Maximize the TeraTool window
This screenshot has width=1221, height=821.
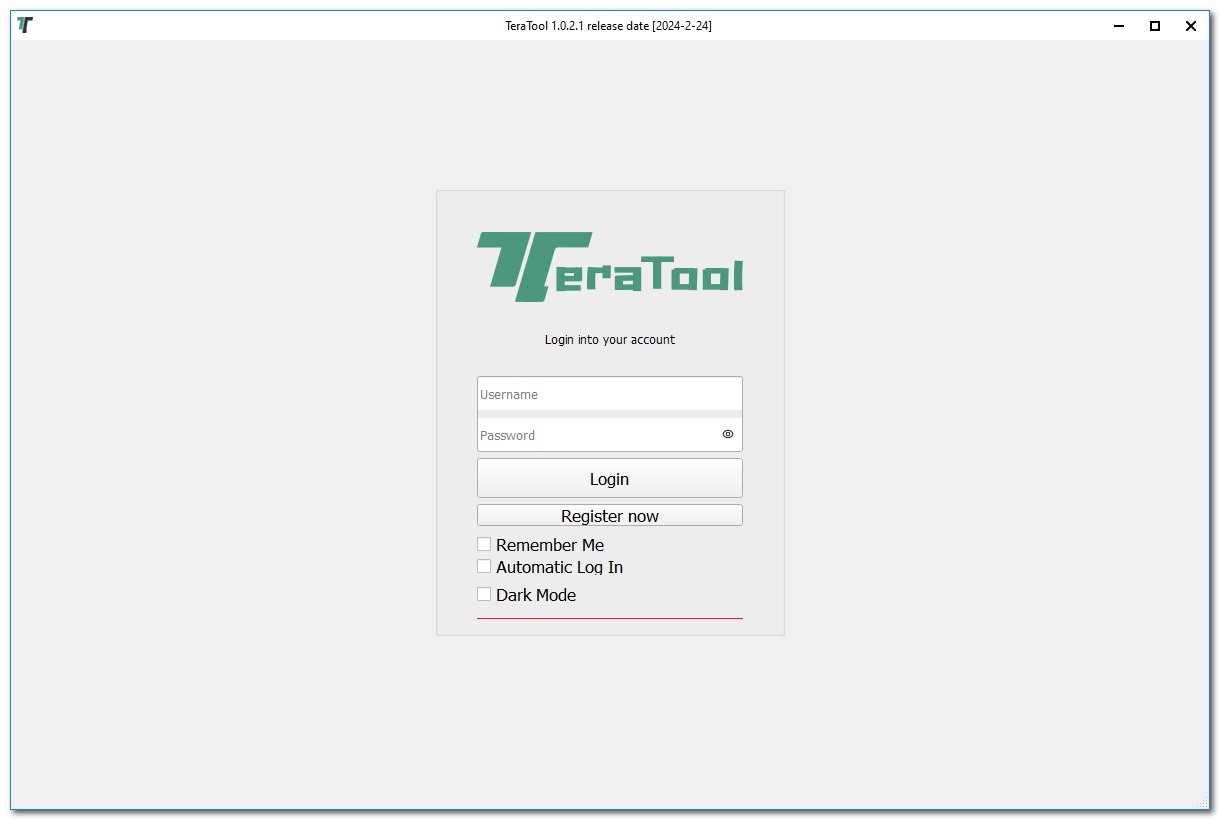point(1155,26)
